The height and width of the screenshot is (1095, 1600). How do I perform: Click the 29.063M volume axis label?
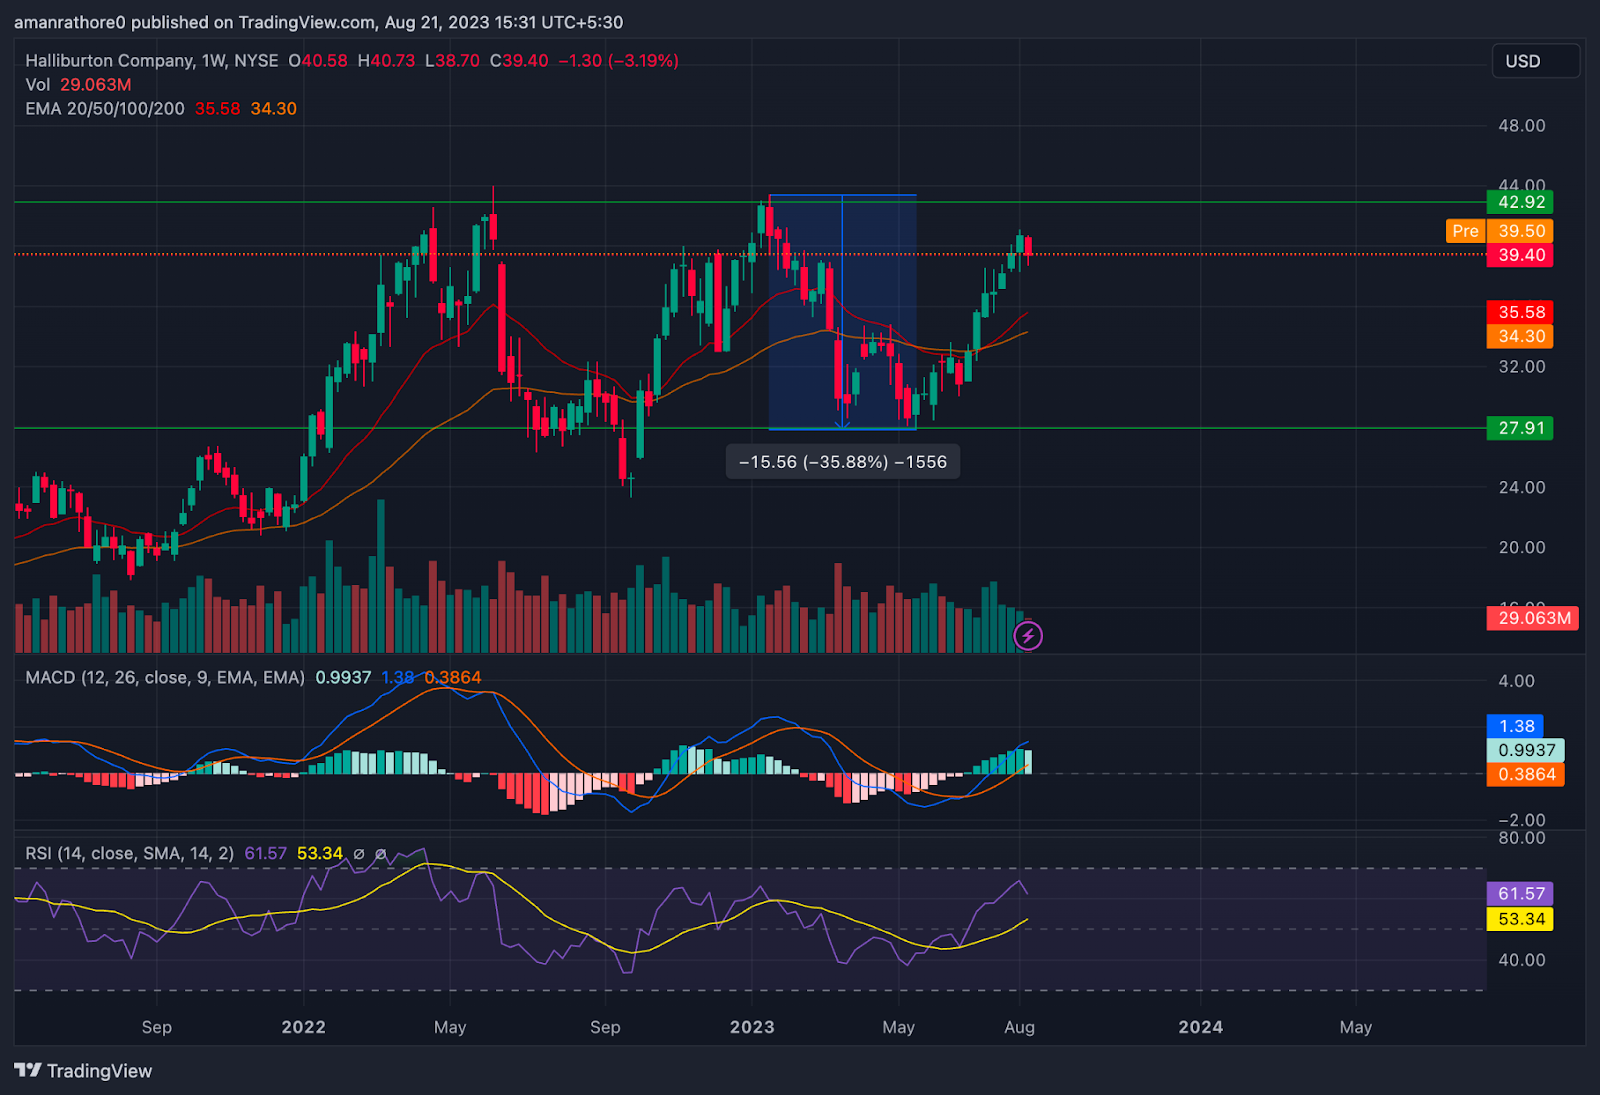coord(1533,618)
